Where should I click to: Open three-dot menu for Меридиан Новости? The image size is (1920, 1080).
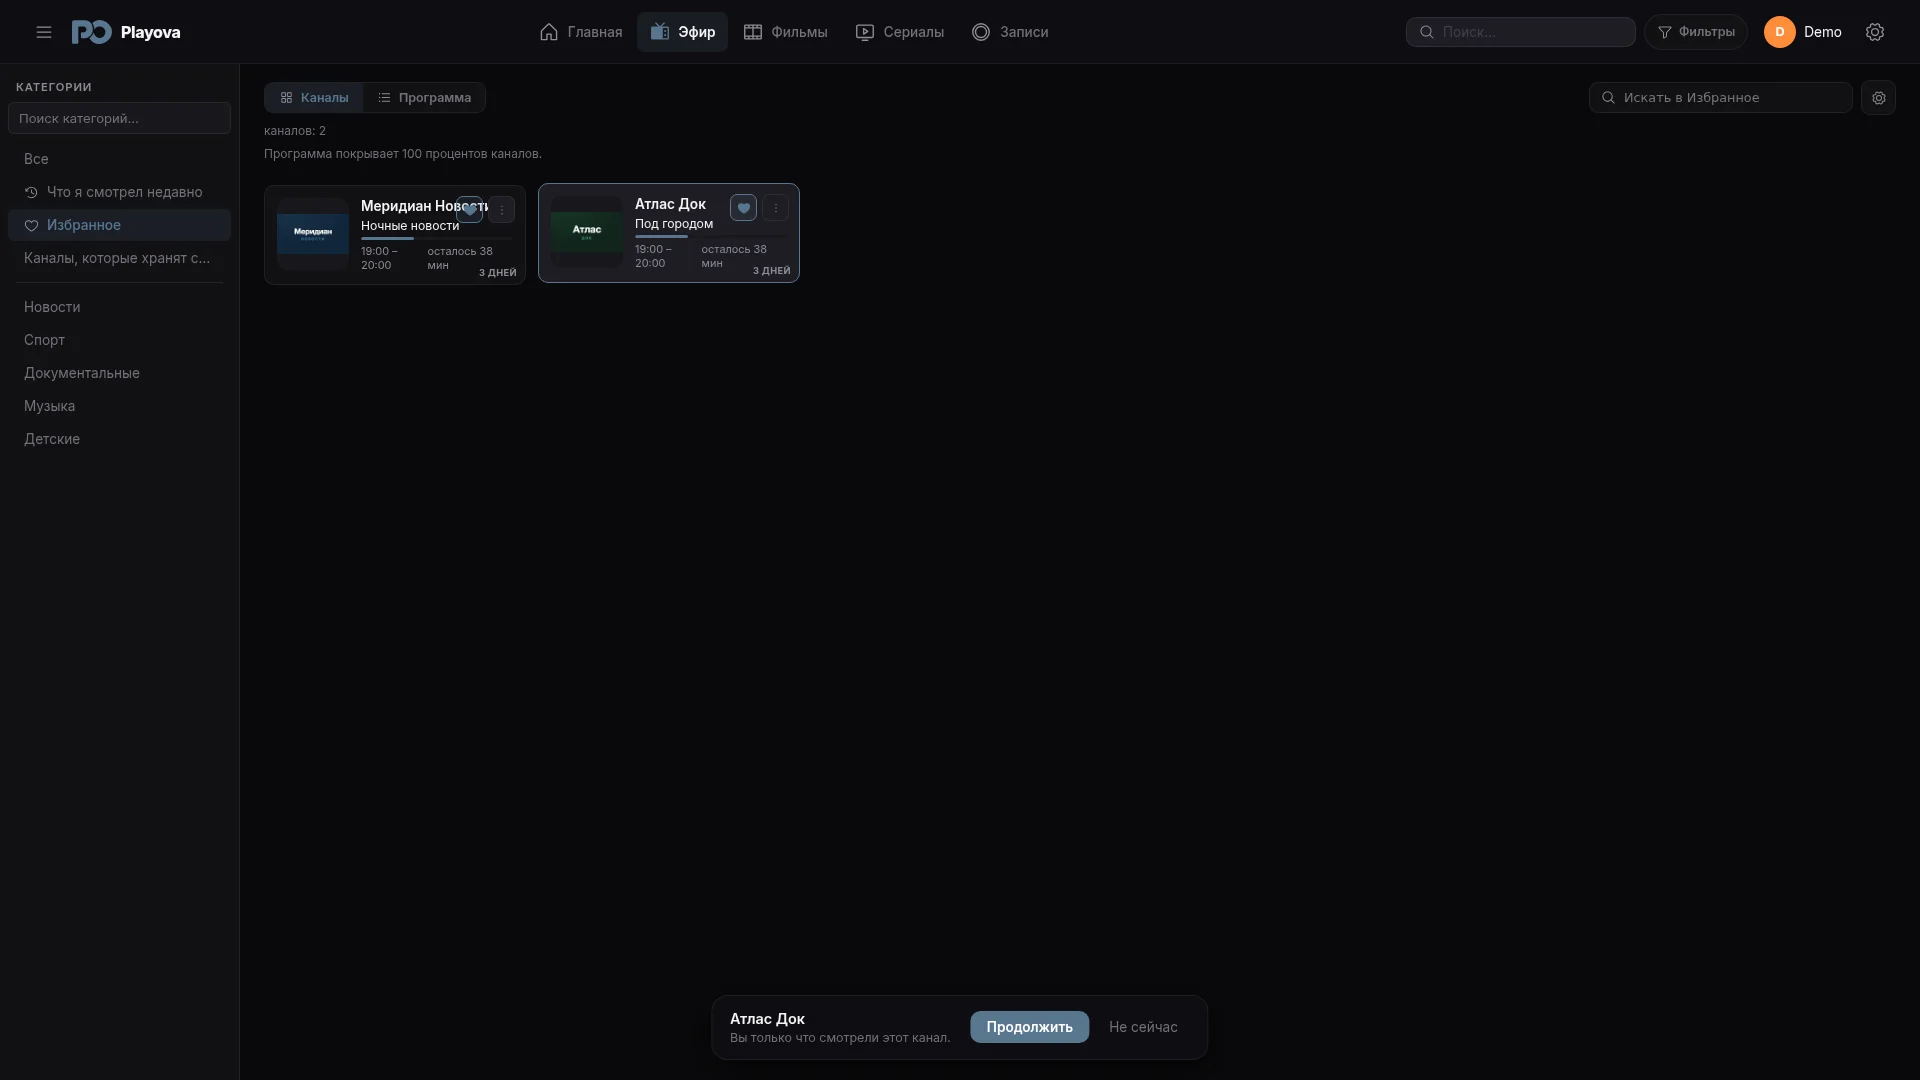pyautogui.click(x=501, y=210)
